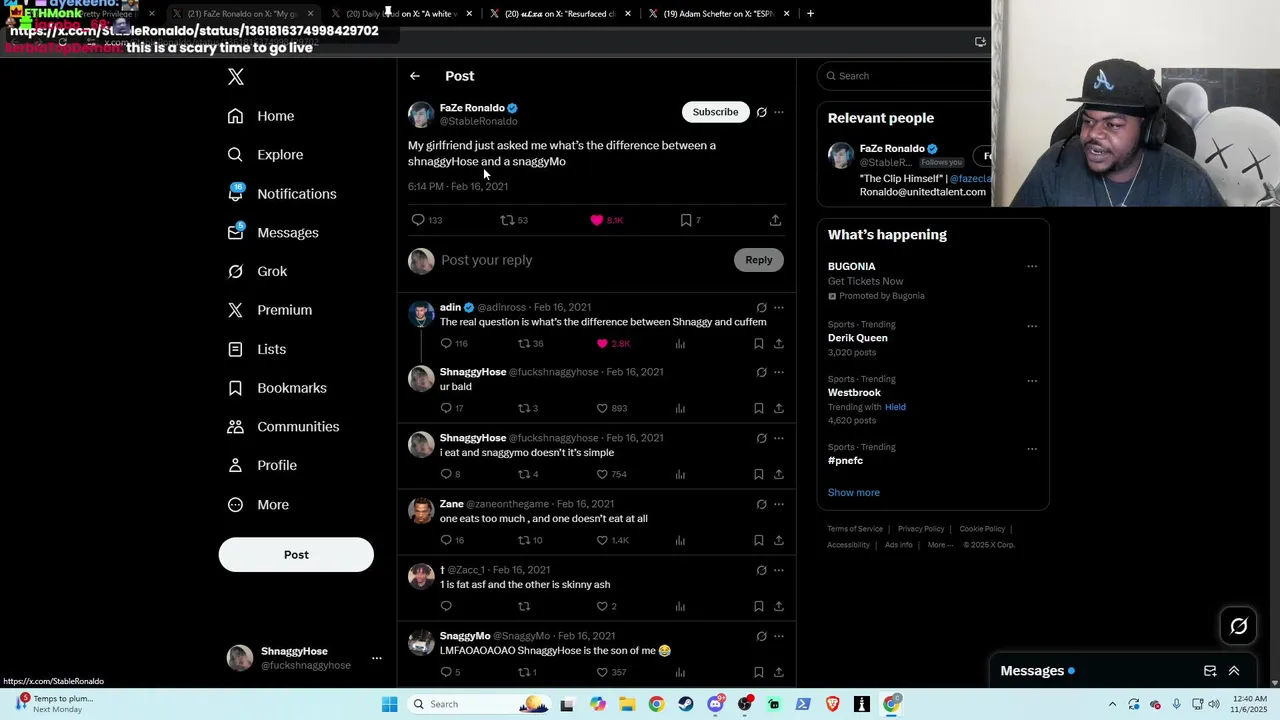The width and height of the screenshot is (1280, 720).
Task: Open Grok from the sidebar
Action: coord(257,271)
